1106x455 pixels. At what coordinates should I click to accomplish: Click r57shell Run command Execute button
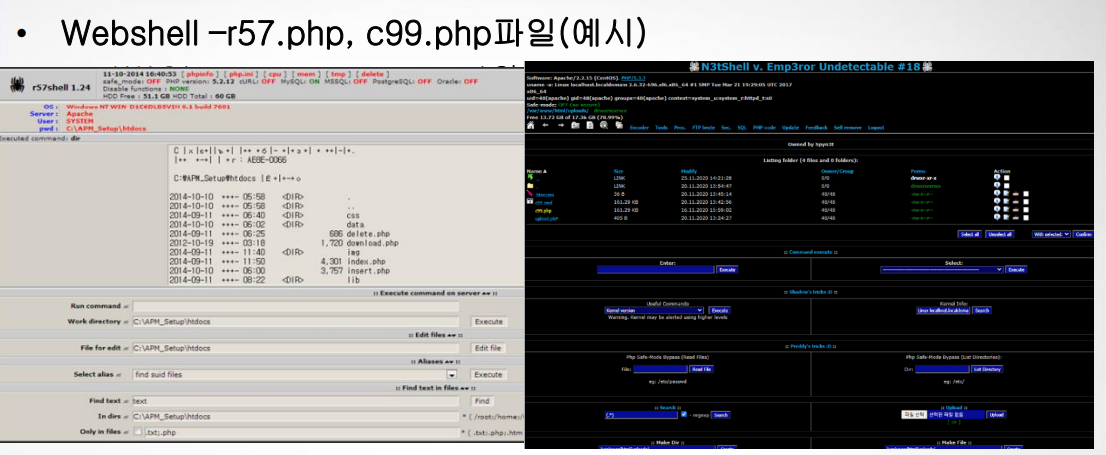(488, 321)
